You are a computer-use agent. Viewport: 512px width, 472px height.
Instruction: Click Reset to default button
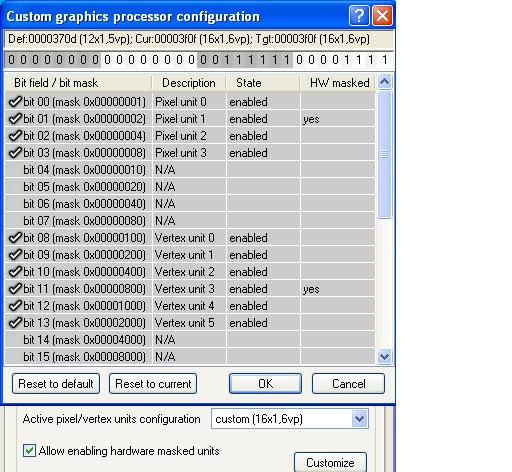click(x=56, y=384)
